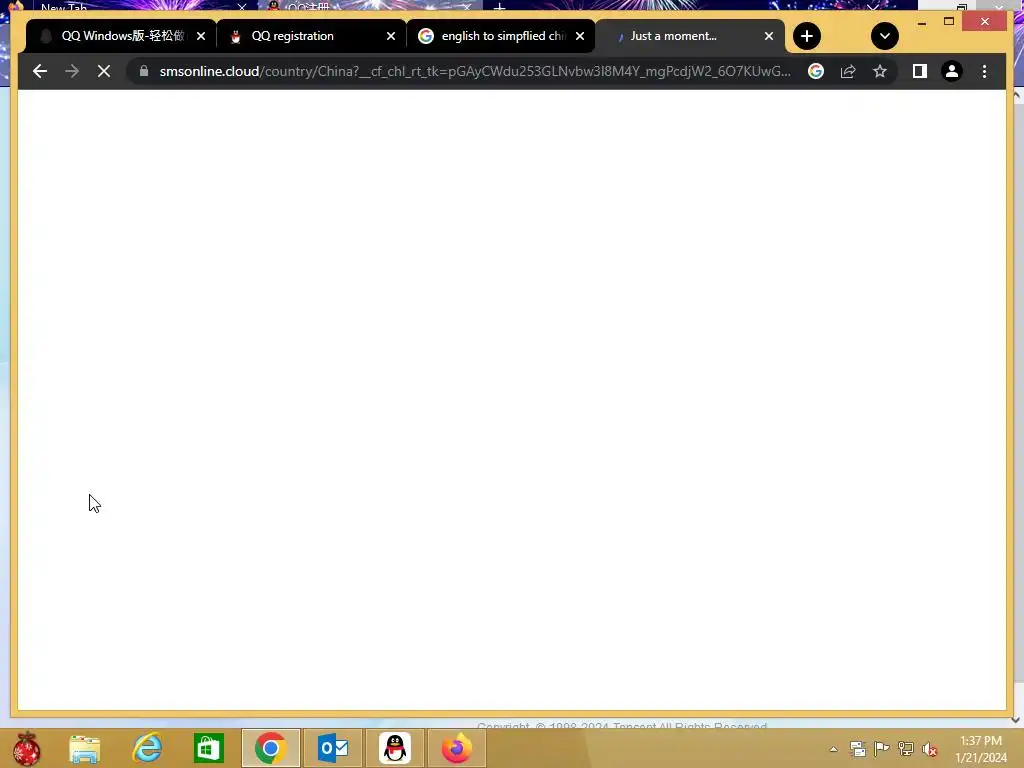Screen dimensions: 1024x768
Task: Click the smsonline.cloud address bar
Action: tap(475, 71)
